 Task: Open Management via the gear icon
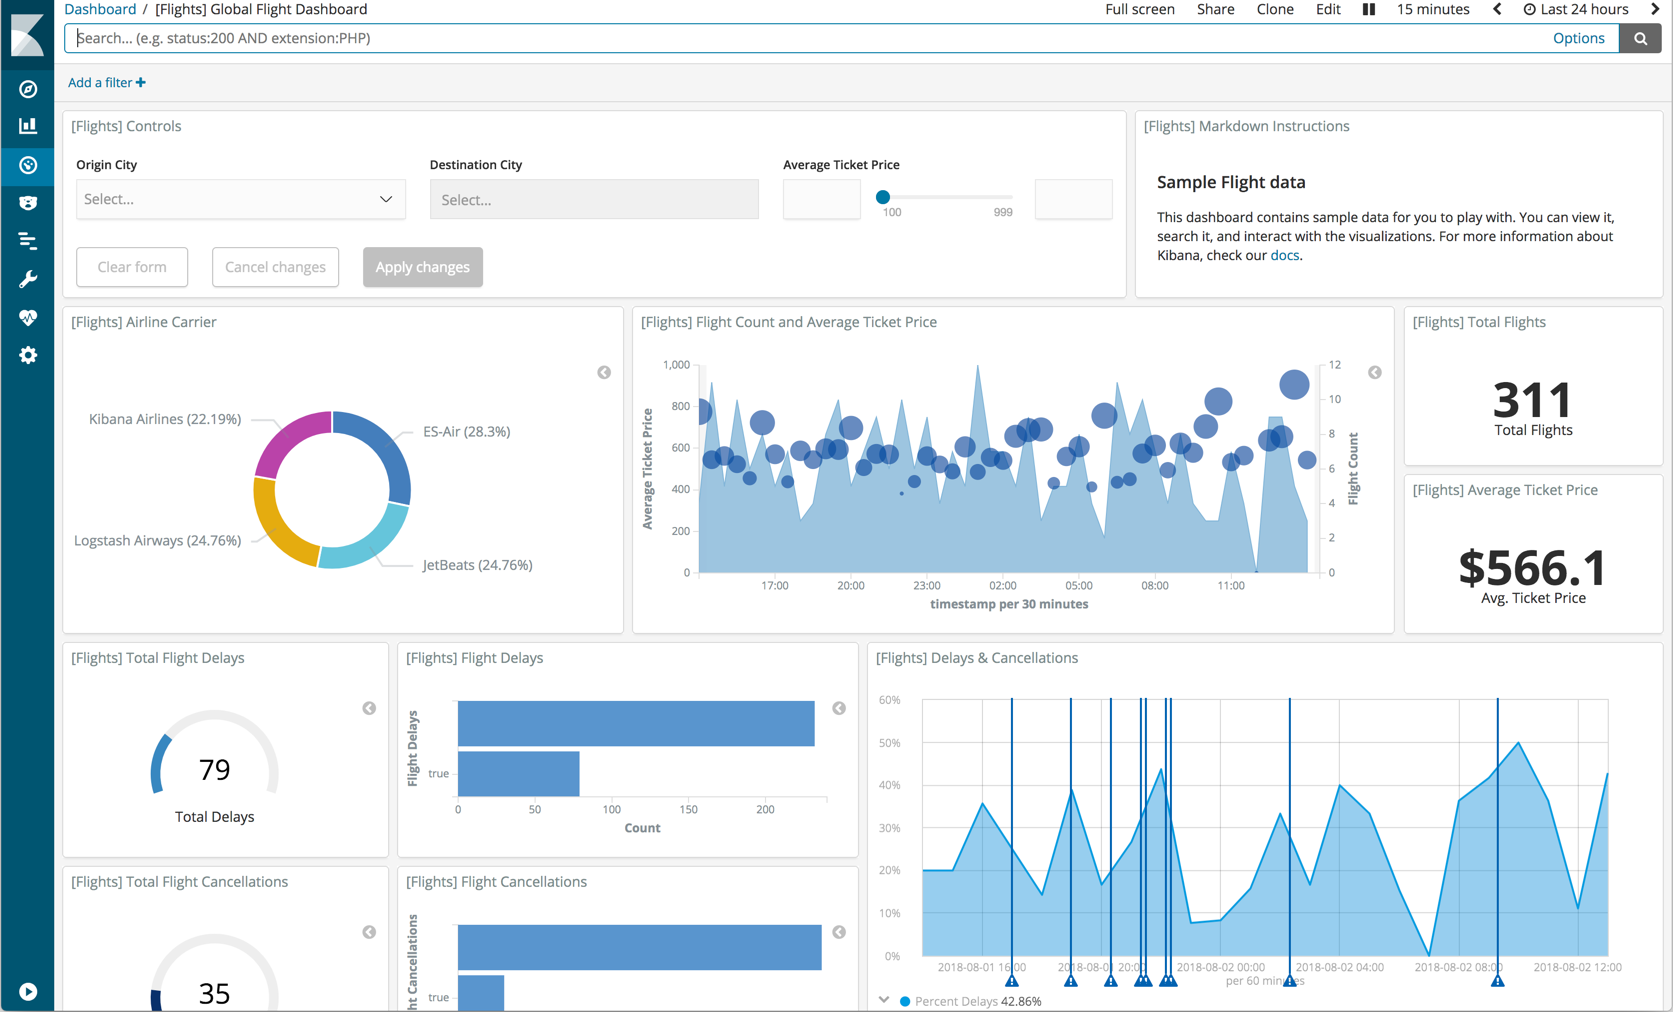pyautogui.click(x=27, y=355)
